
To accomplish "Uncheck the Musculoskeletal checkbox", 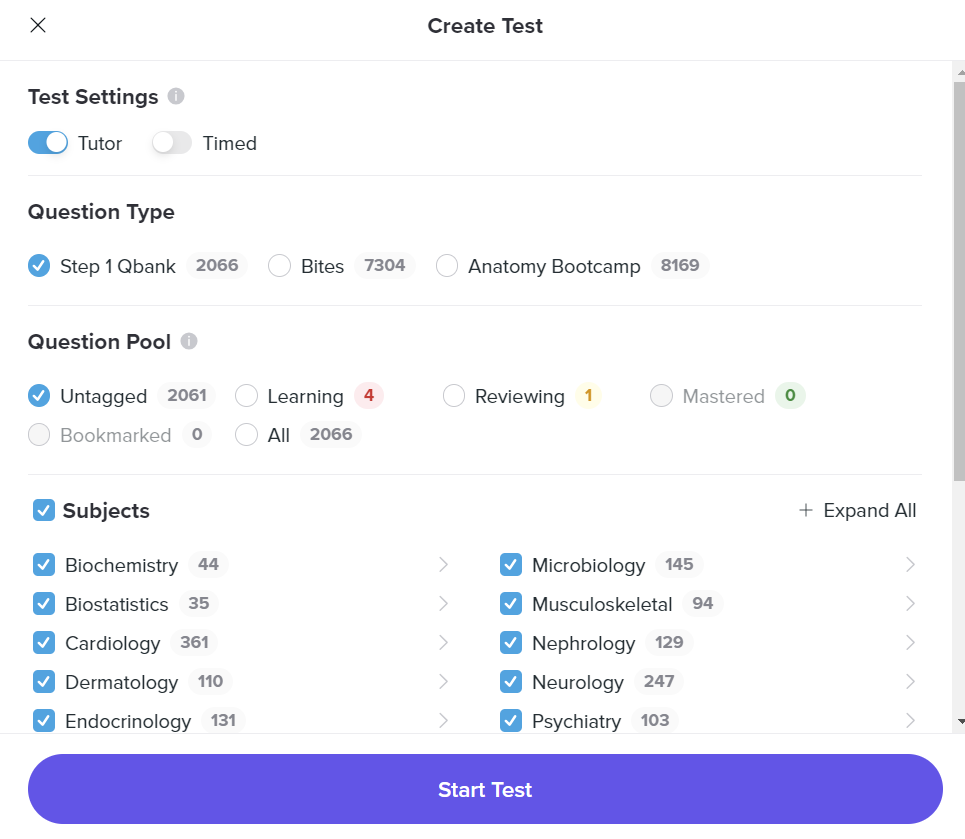I will 511,604.
